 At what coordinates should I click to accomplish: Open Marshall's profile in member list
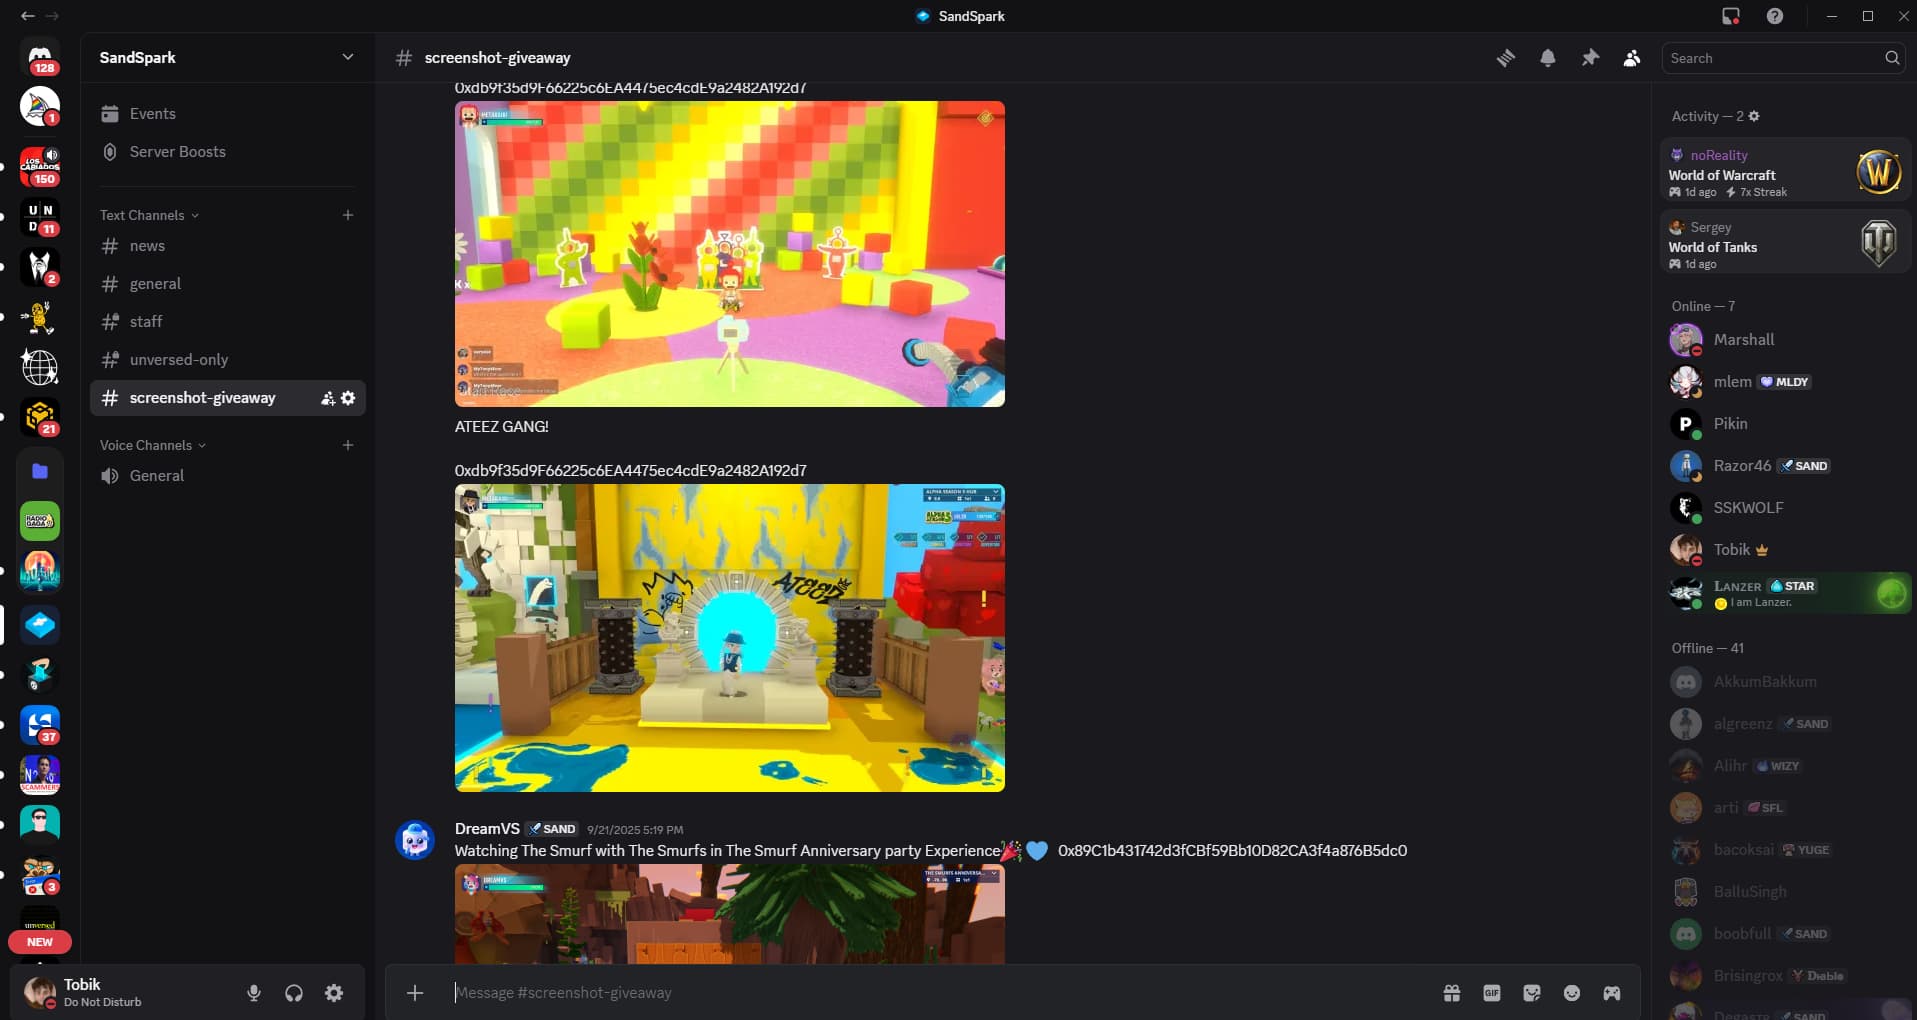(x=1784, y=340)
